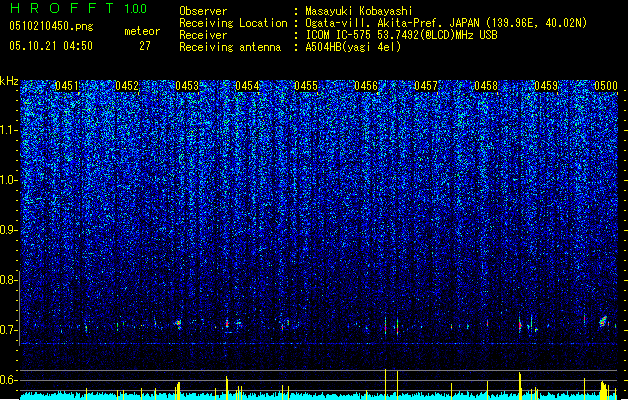Viewport: 629px width, 400px height.
Task: Select the file name 0510210450.png
Action: pyautogui.click(x=51, y=26)
